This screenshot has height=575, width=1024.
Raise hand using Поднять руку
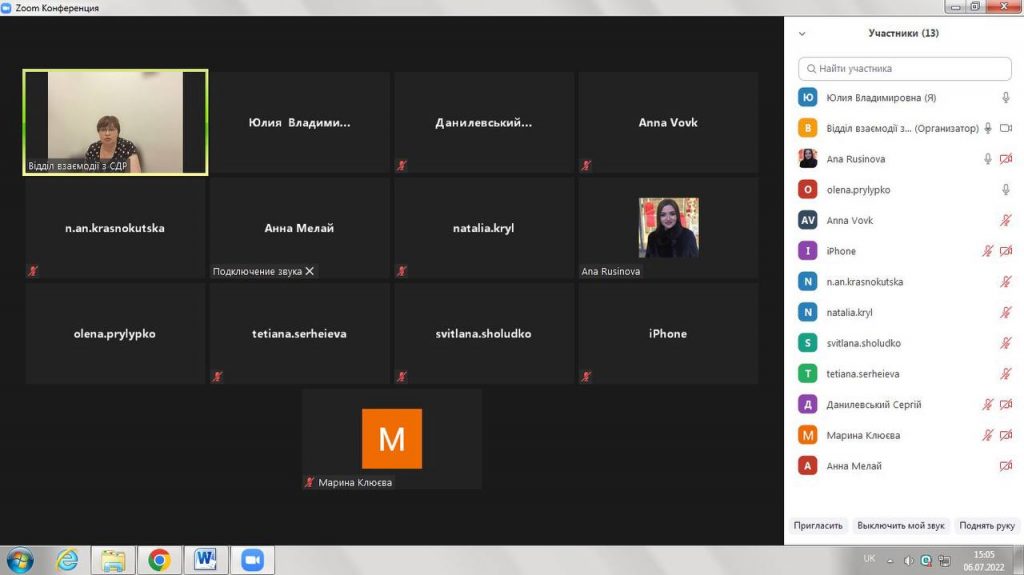click(986, 525)
